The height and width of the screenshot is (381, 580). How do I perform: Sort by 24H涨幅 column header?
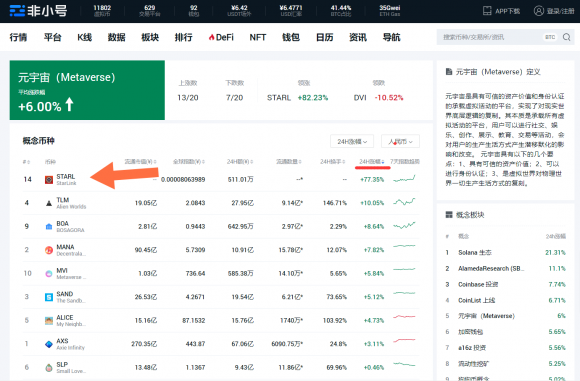[372, 162]
